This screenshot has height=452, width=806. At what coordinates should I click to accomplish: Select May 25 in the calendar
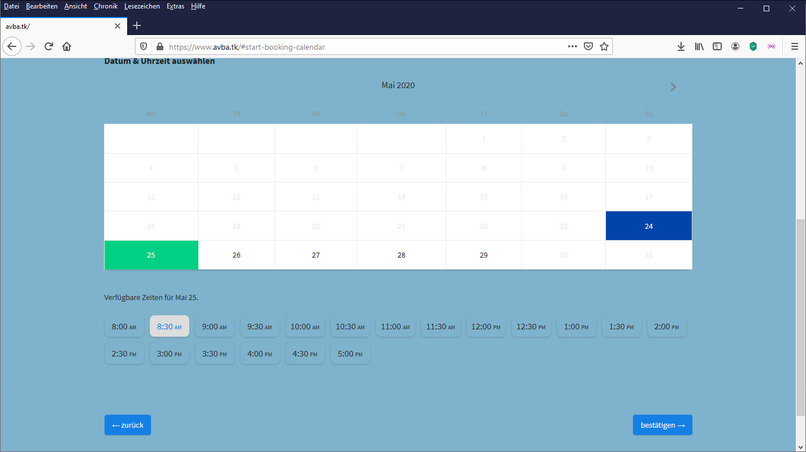pyautogui.click(x=151, y=255)
